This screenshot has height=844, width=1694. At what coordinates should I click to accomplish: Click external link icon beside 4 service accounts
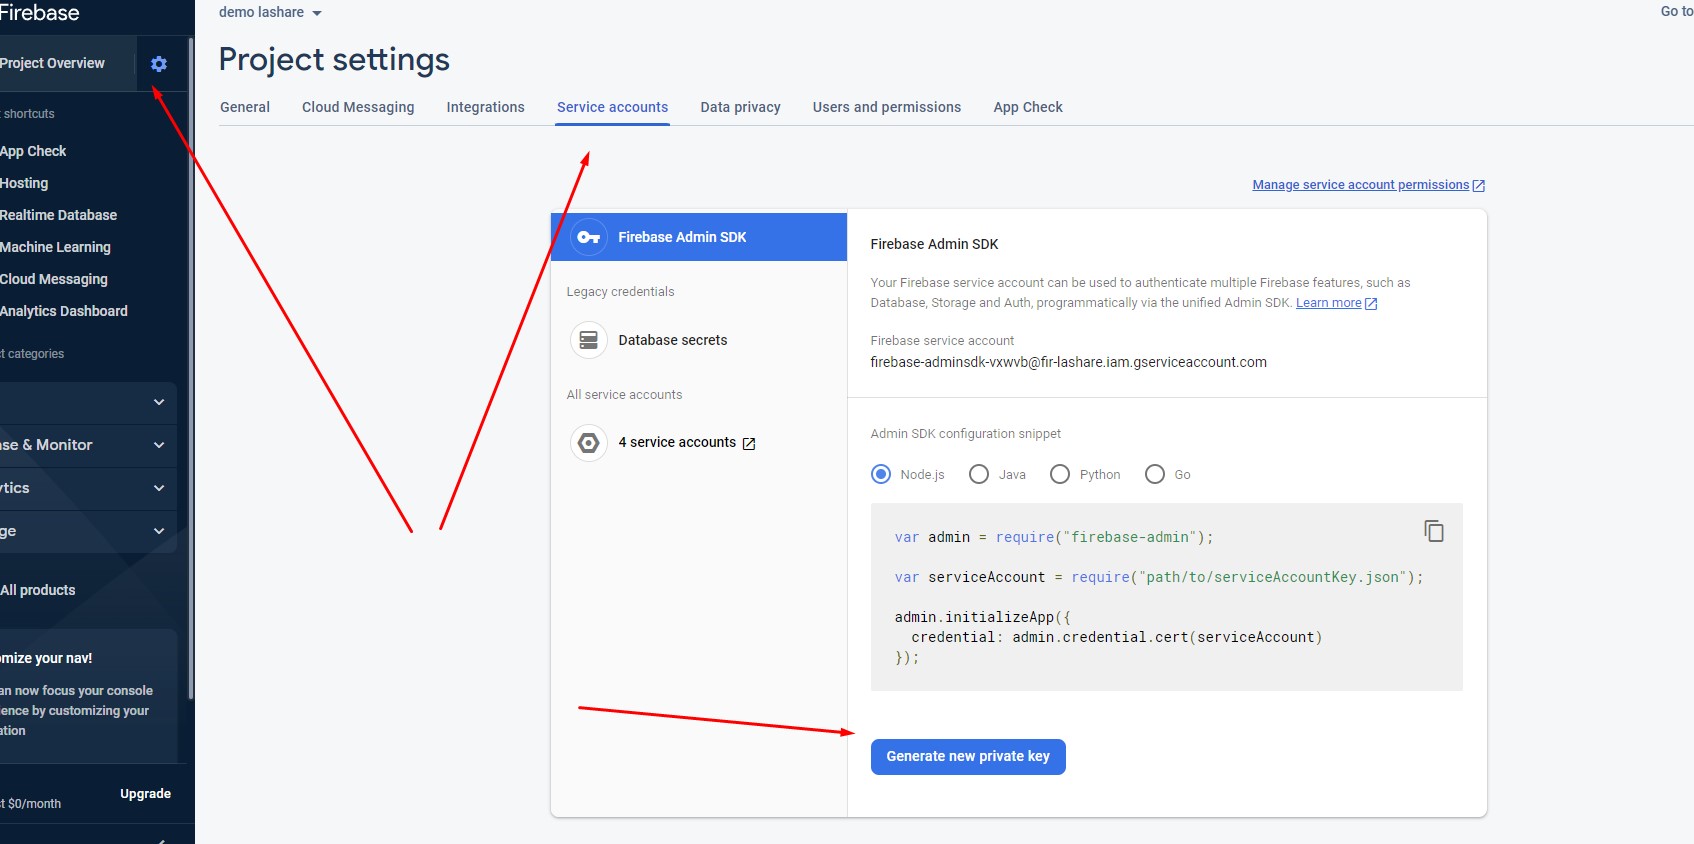point(749,443)
